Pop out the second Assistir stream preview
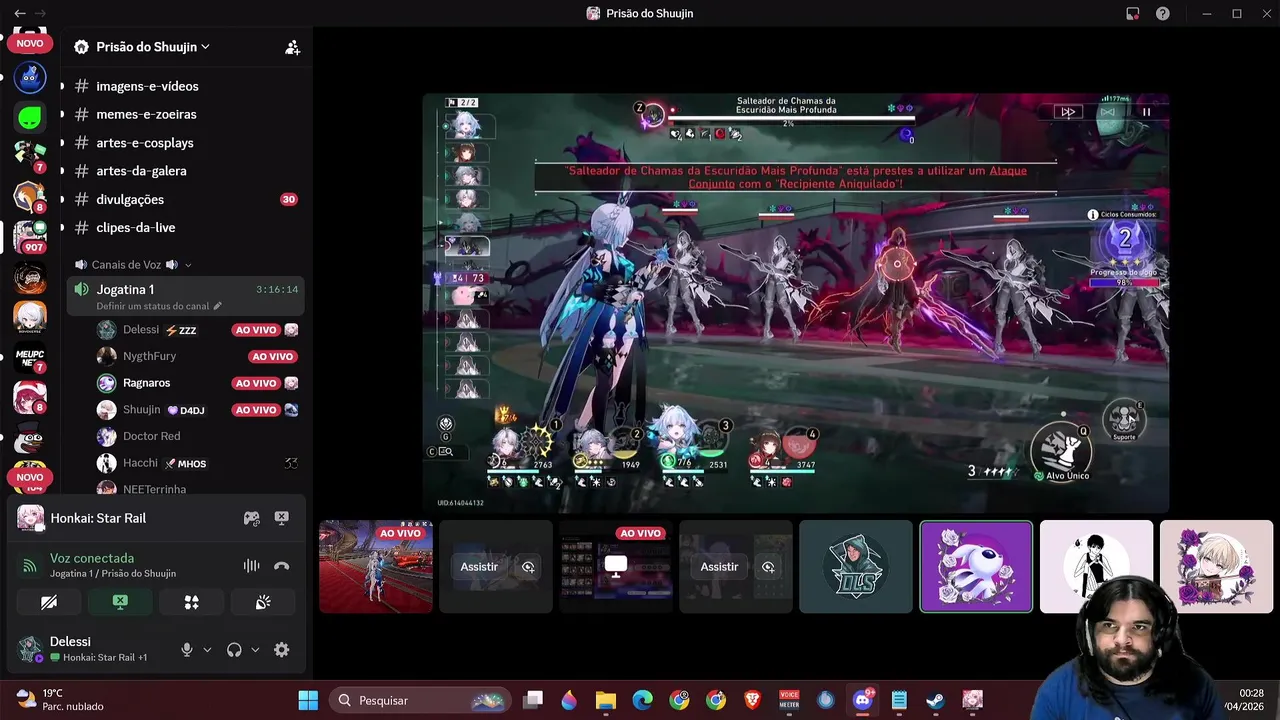This screenshot has width=1280, height=720. [768, 567]
